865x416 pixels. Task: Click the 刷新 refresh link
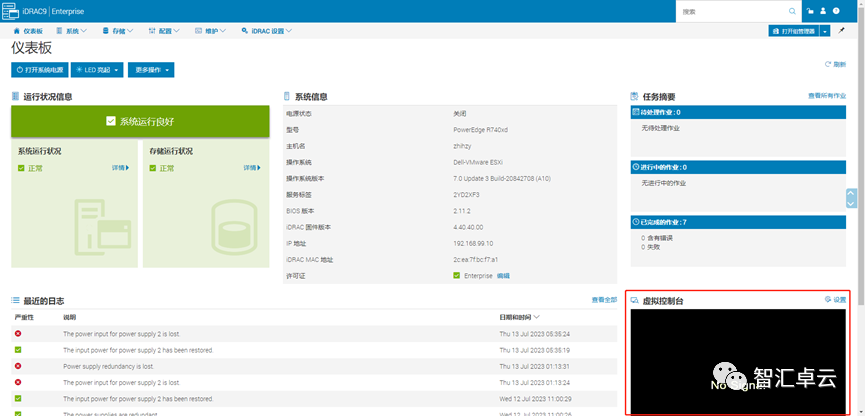tap(835, 65)
